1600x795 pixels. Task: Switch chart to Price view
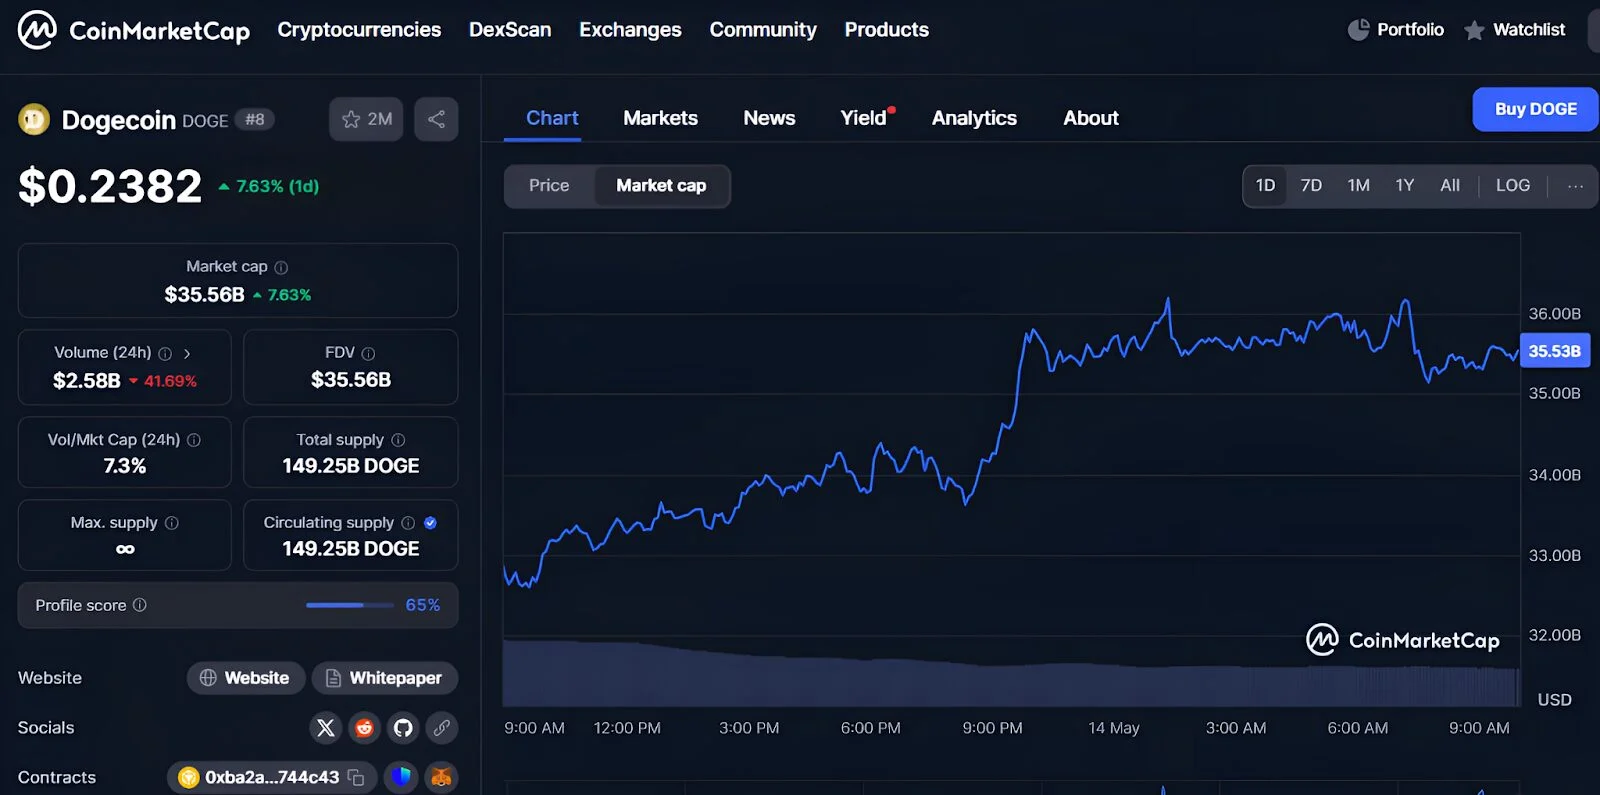549,186
